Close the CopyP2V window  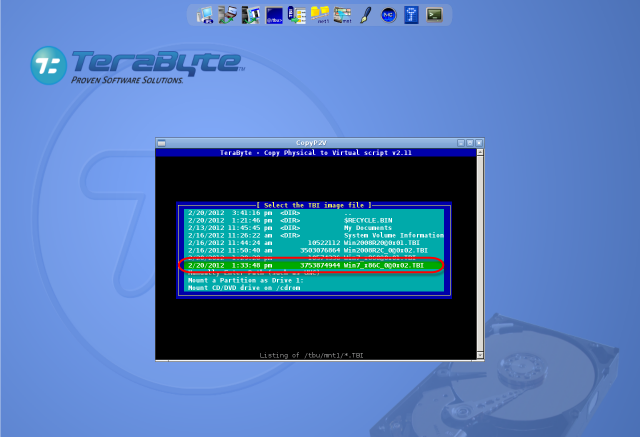479,143
